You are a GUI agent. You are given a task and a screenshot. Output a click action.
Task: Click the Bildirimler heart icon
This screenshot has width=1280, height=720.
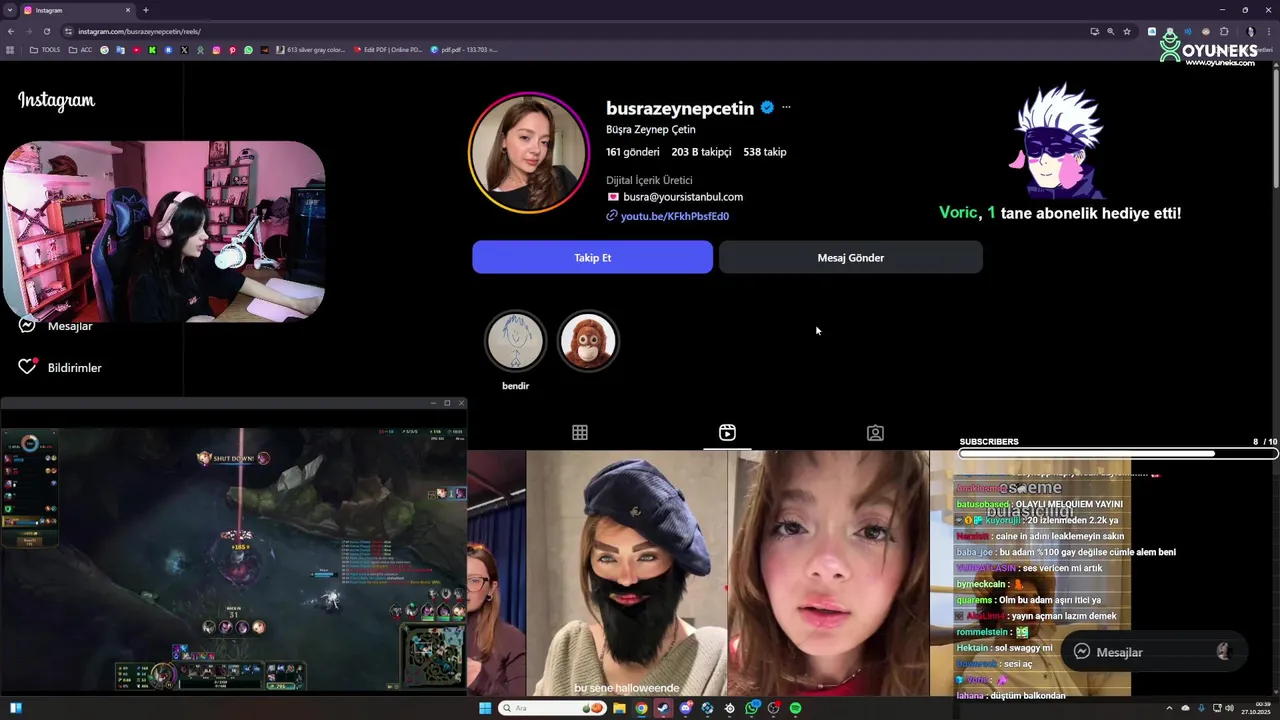coord(27,367)
